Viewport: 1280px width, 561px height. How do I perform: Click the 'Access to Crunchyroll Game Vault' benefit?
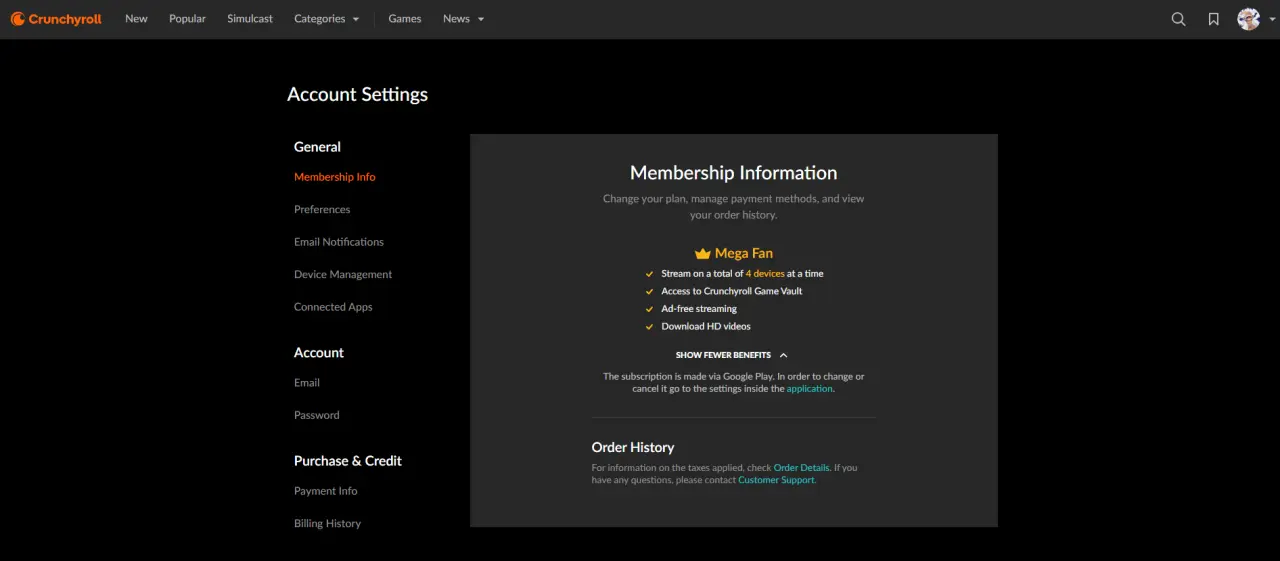pyautogui.click(x=732, y=292)
